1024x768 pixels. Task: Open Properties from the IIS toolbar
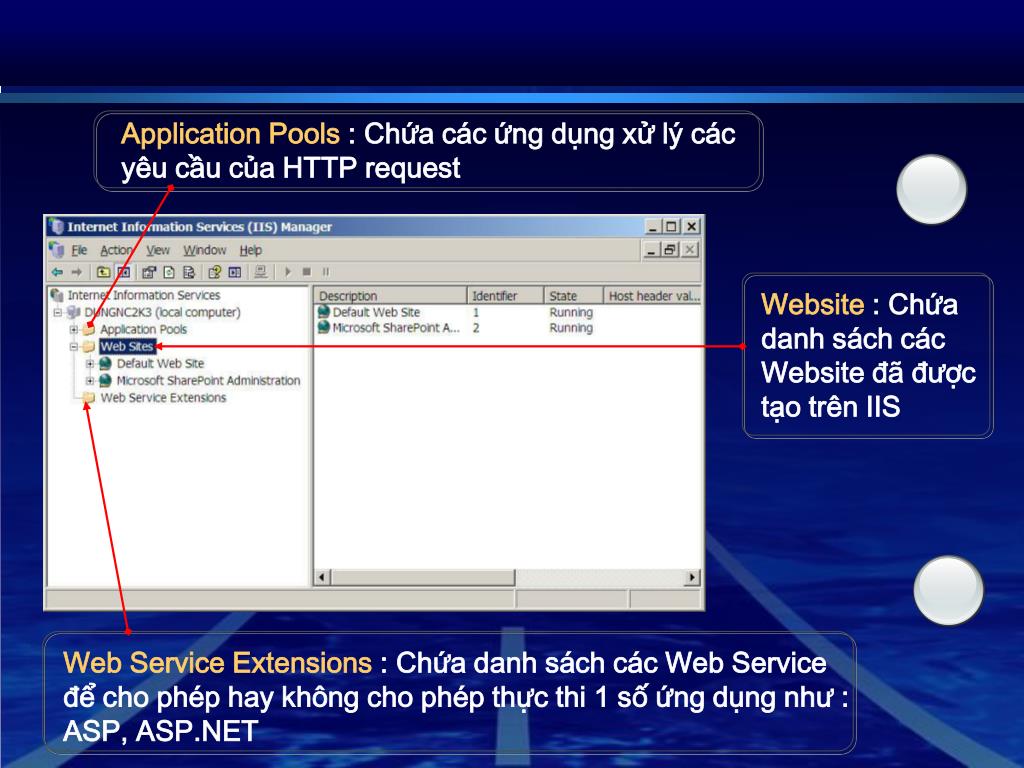[149, 272]
